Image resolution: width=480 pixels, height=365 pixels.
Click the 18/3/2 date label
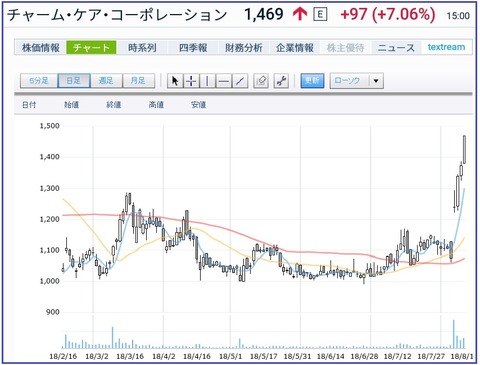[x=97, y=356]
